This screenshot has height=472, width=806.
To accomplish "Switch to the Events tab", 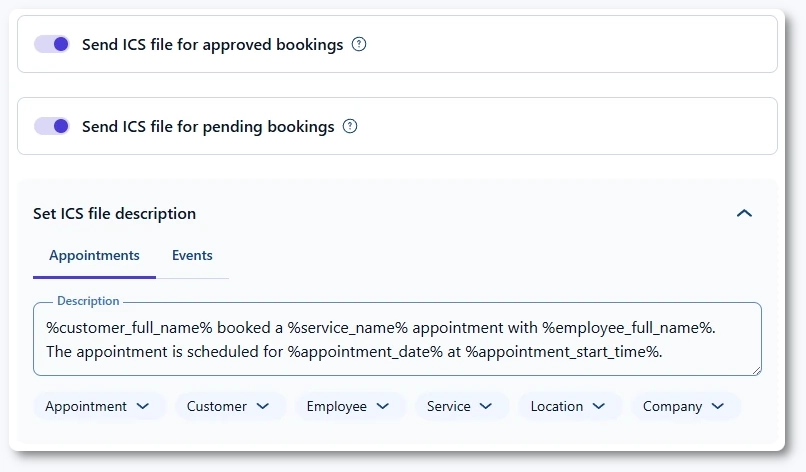I will (x=192, y=255).
